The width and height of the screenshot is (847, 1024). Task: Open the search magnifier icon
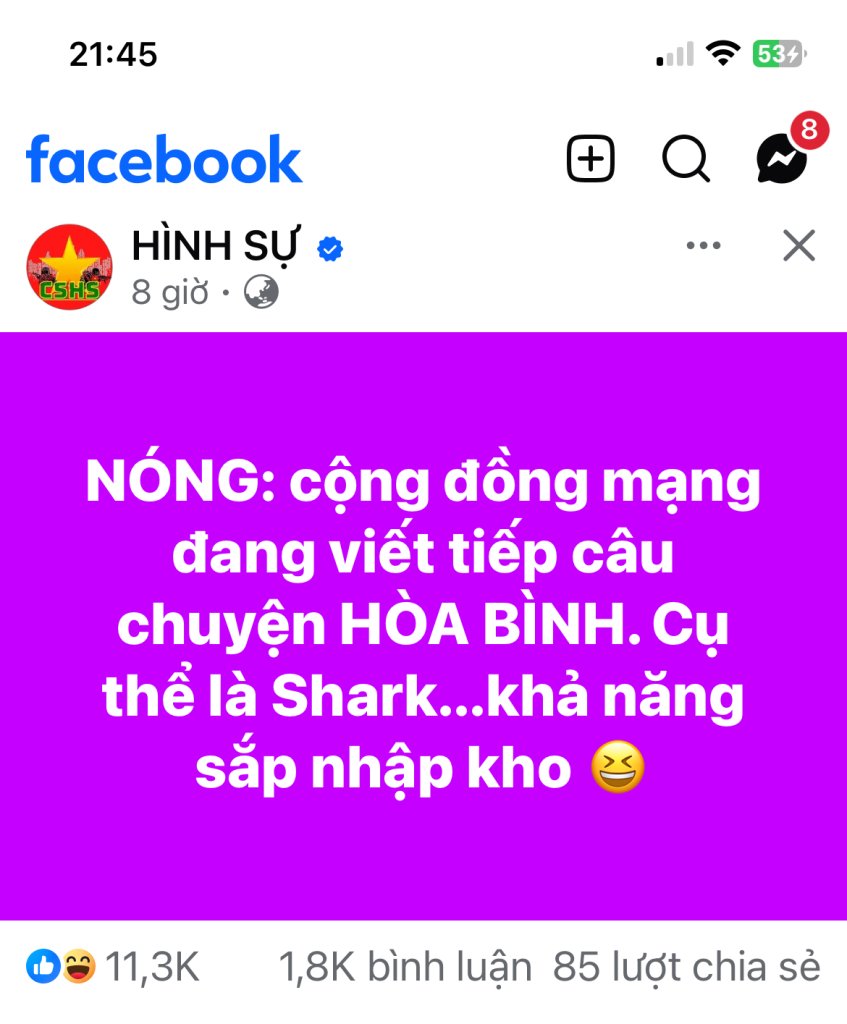click(686, 158)
